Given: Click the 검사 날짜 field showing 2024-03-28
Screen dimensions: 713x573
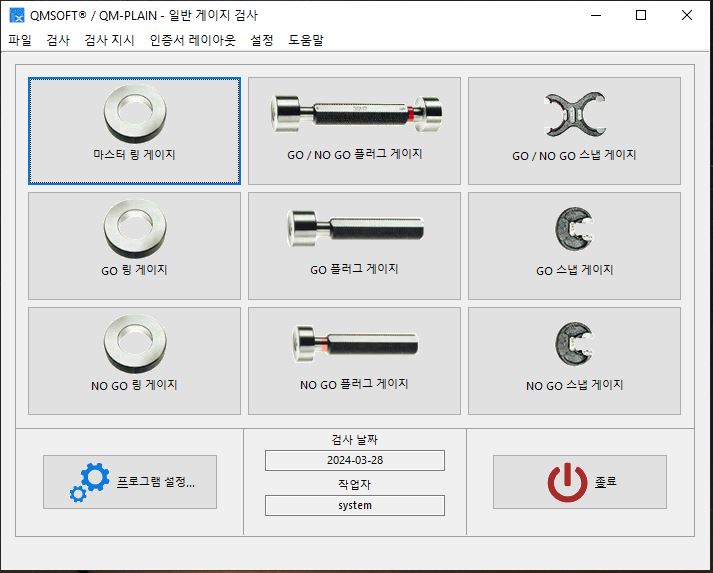Looking at the screenshot, I should pyautogui.click(x=355, y=460).
